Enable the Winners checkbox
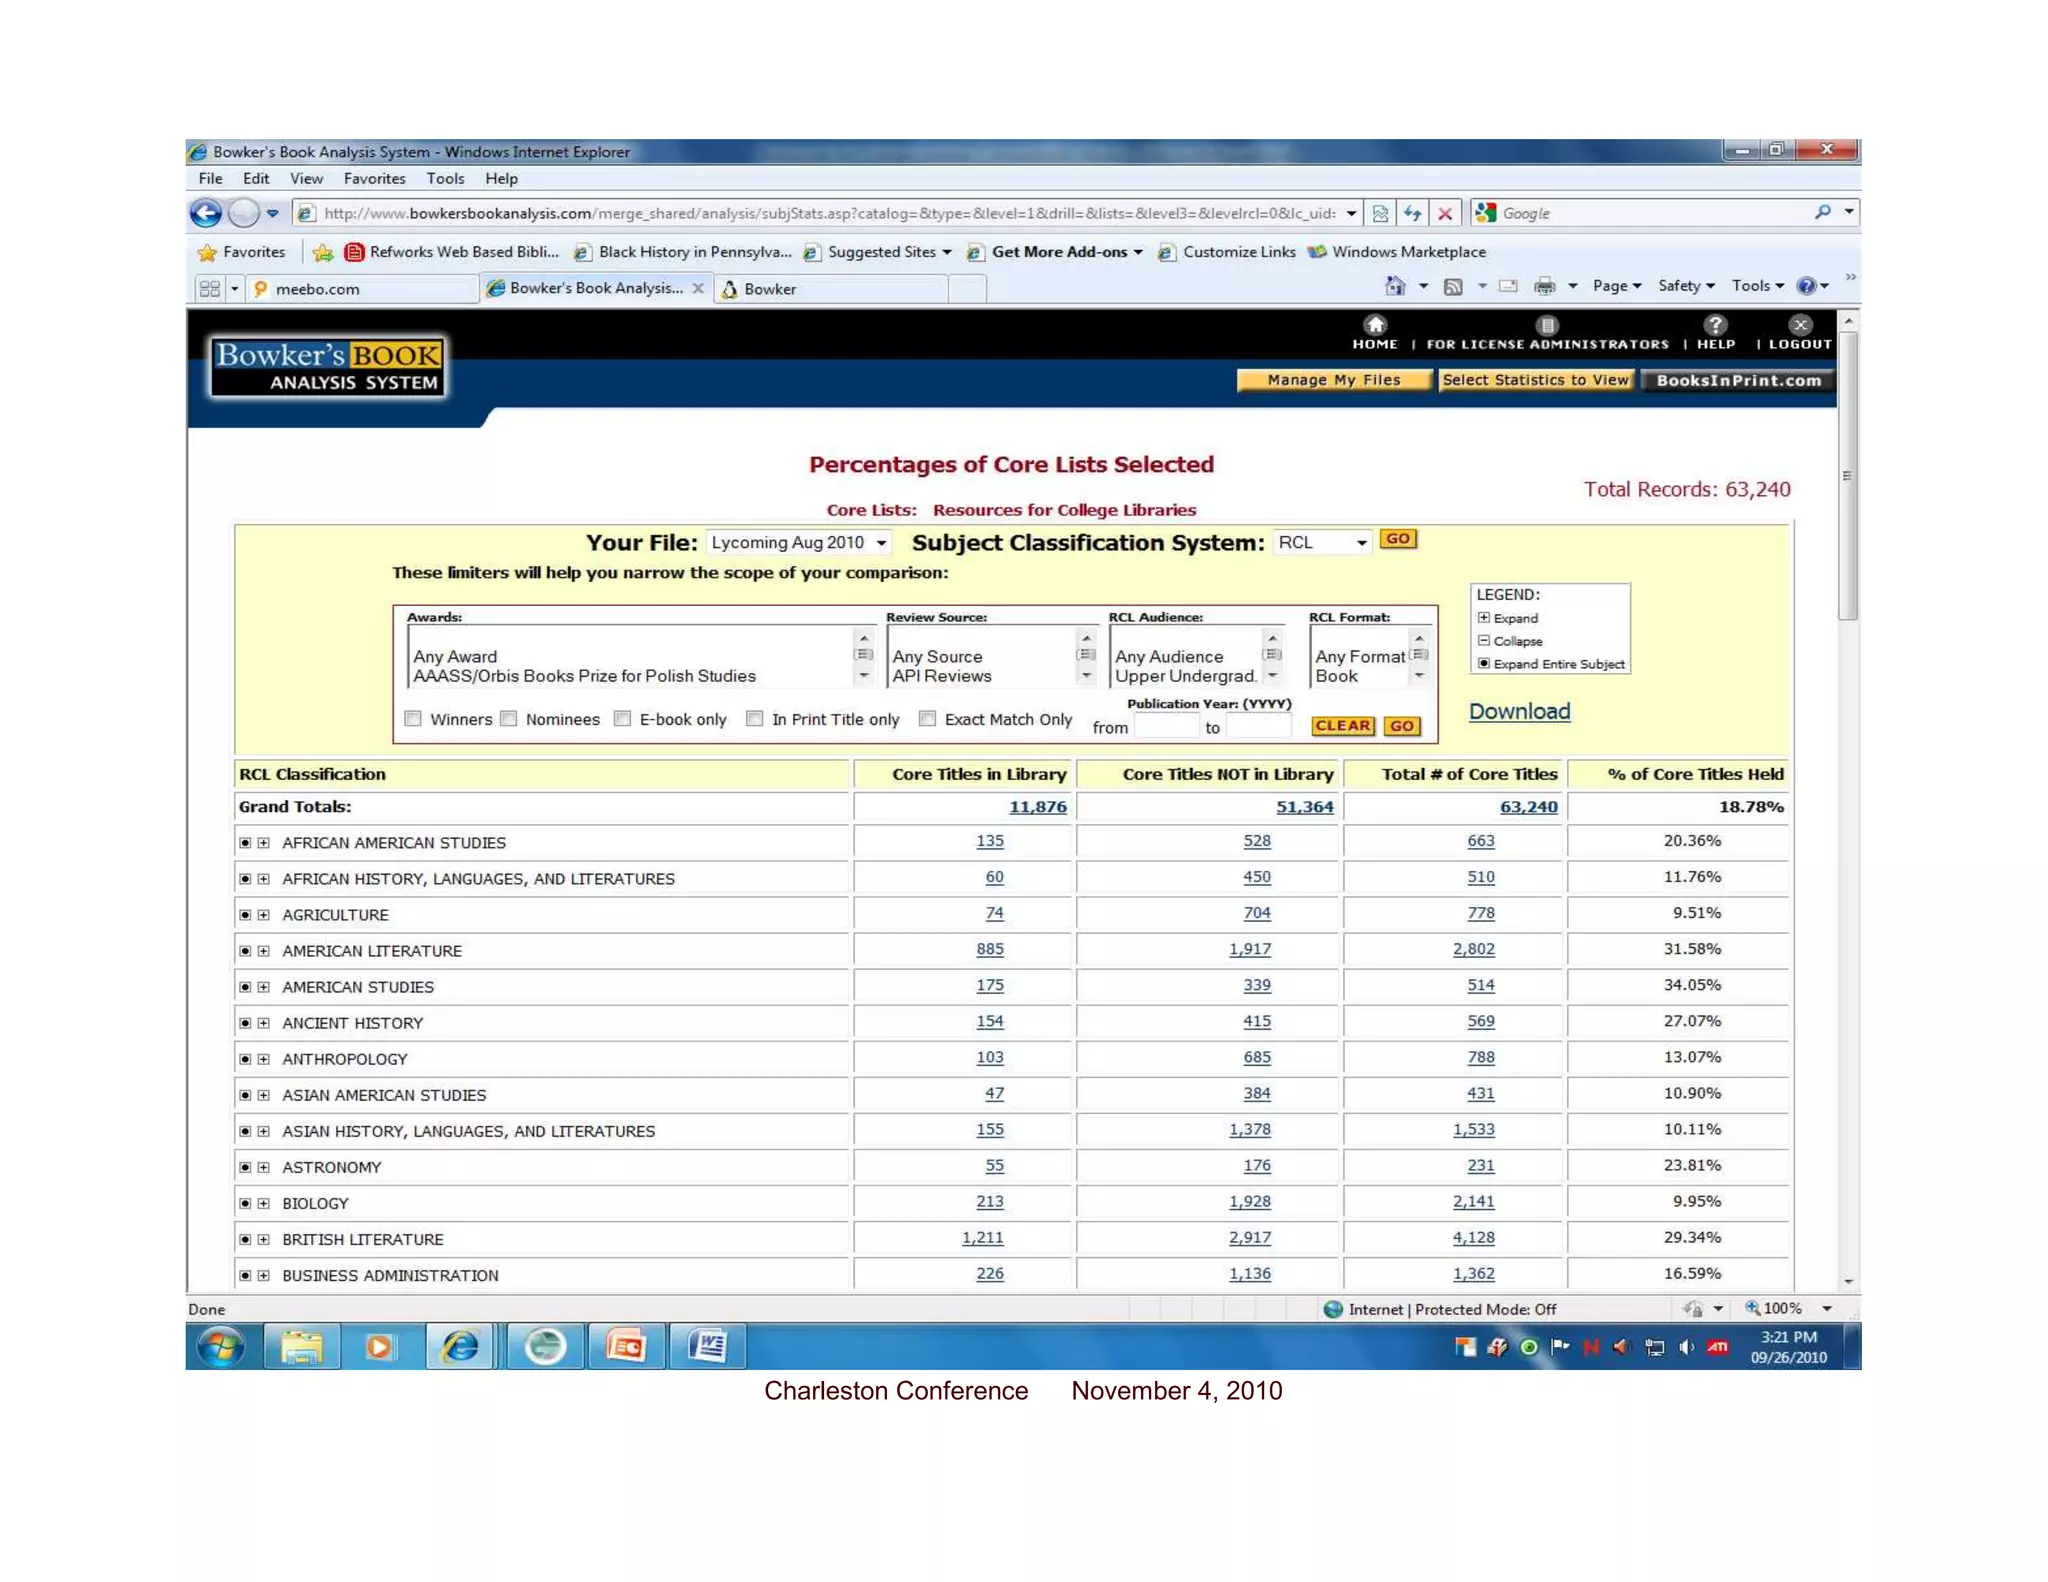Screen dimensions: 2048x1582 pyautogui.click(x=413, y=719)
